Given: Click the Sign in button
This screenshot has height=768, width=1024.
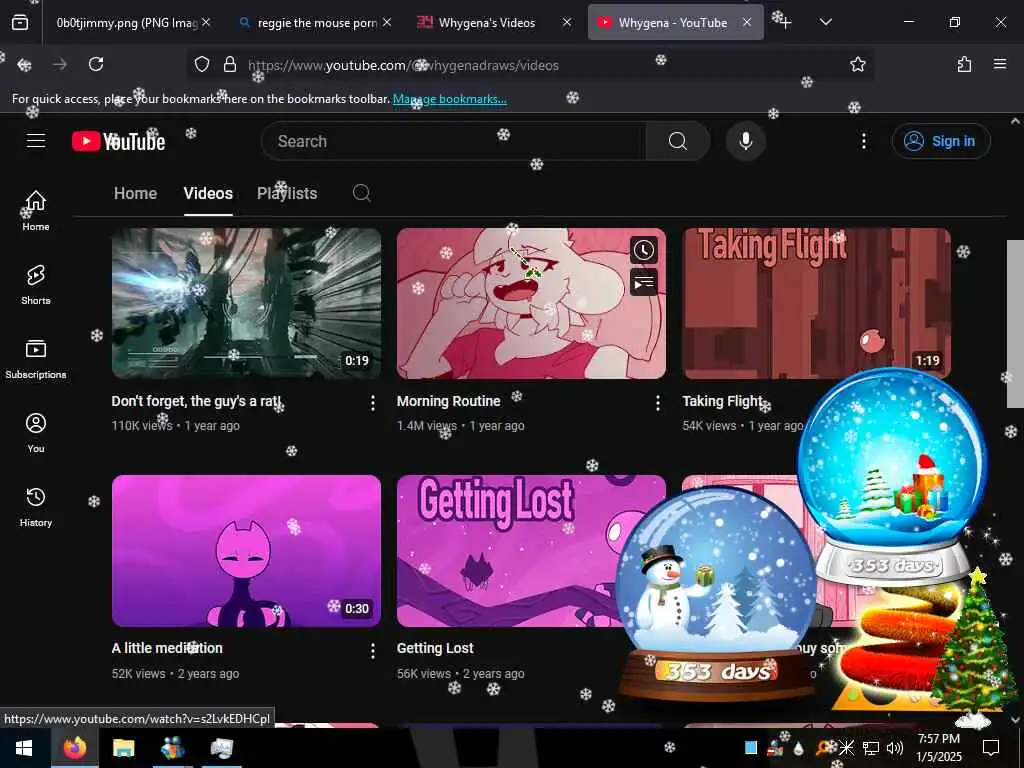Looking at the screenshot, I should pyautogui.click(x=940, y=141).
